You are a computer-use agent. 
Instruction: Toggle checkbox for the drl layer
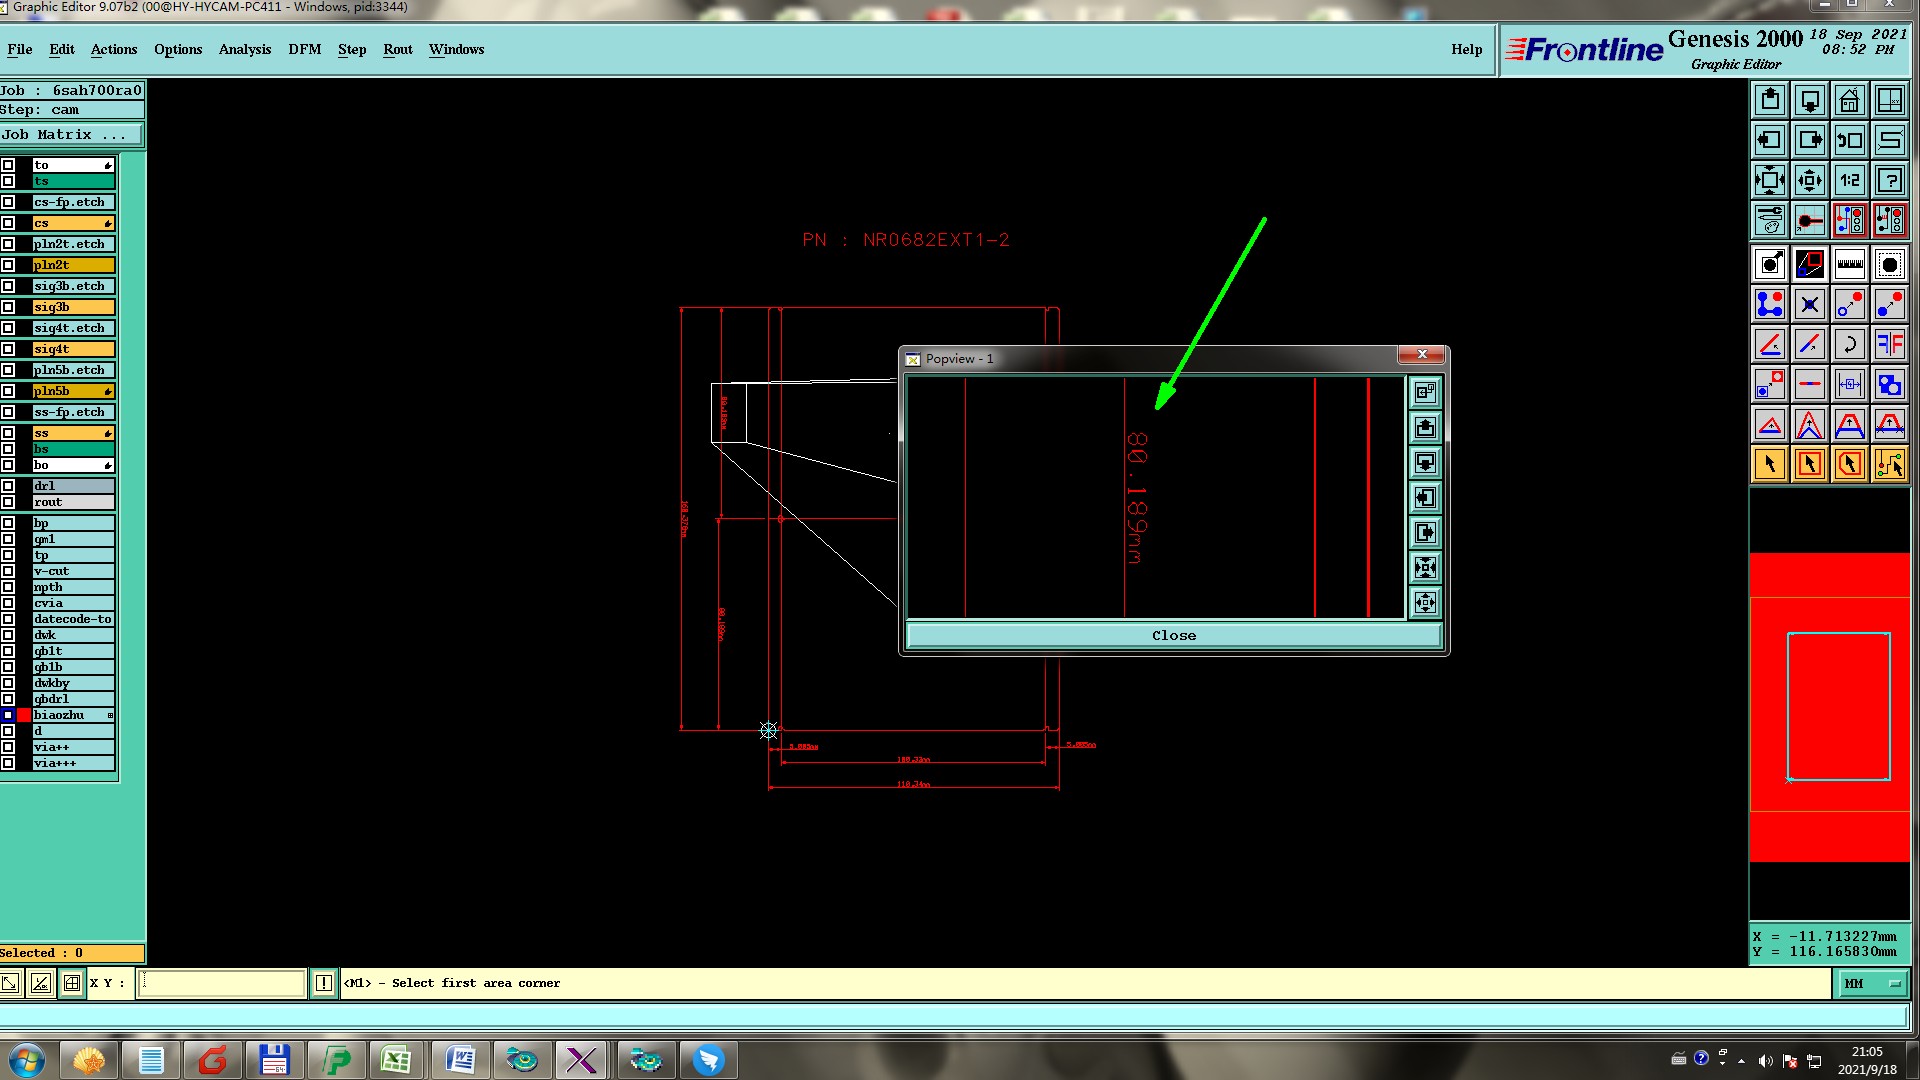tap(8, 486)
